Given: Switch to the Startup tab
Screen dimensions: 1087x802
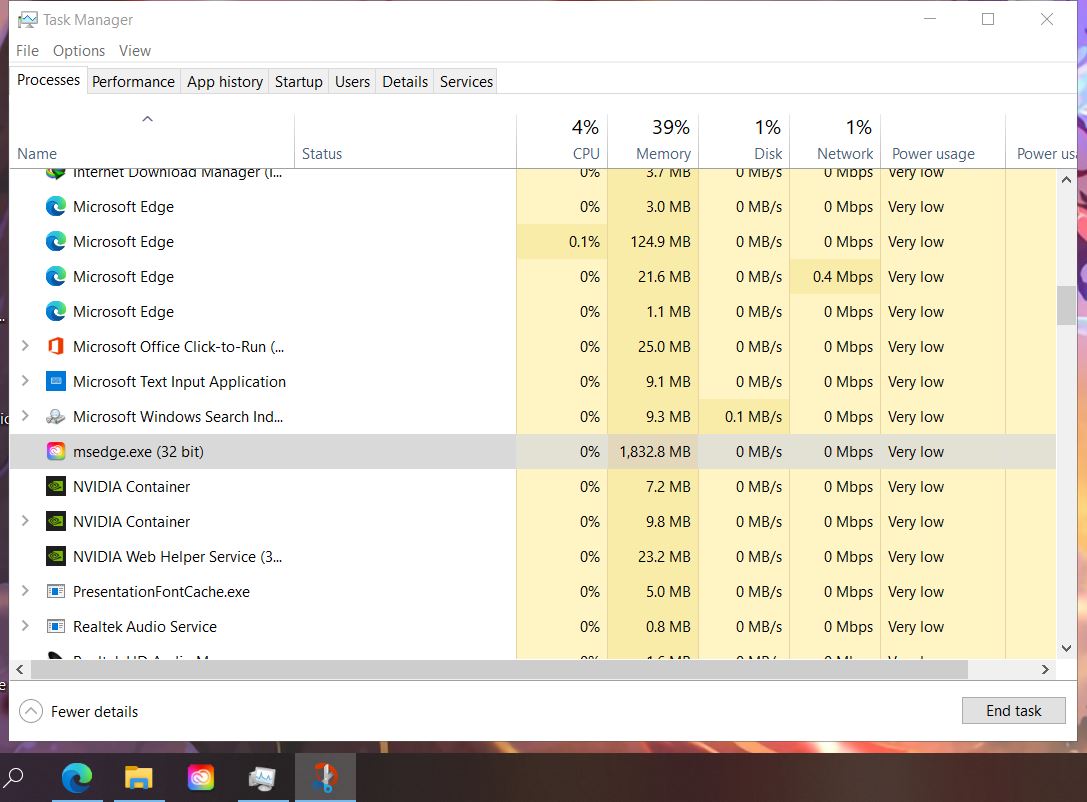Looking at the screenshot, I should [298, 82].
